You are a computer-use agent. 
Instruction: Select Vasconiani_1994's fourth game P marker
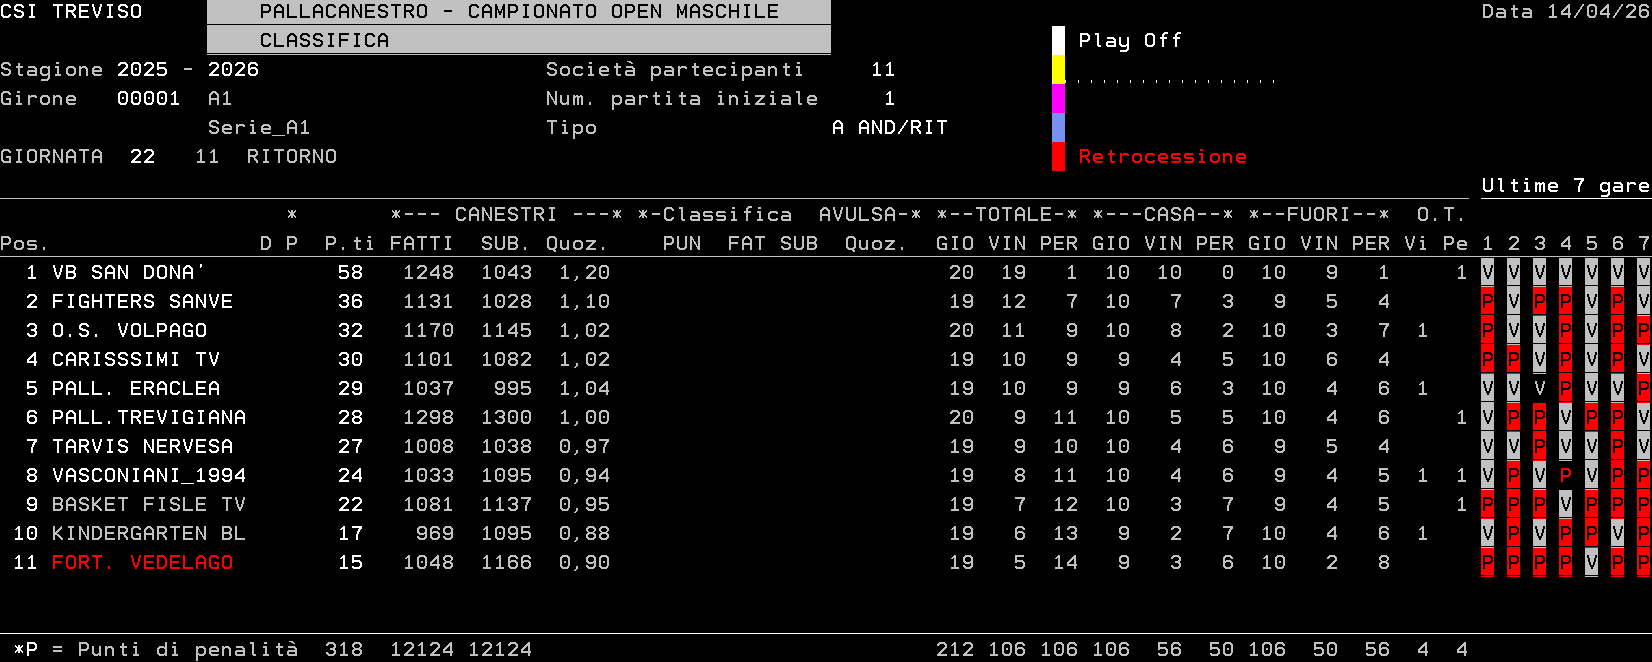(x=1565, y=476)
